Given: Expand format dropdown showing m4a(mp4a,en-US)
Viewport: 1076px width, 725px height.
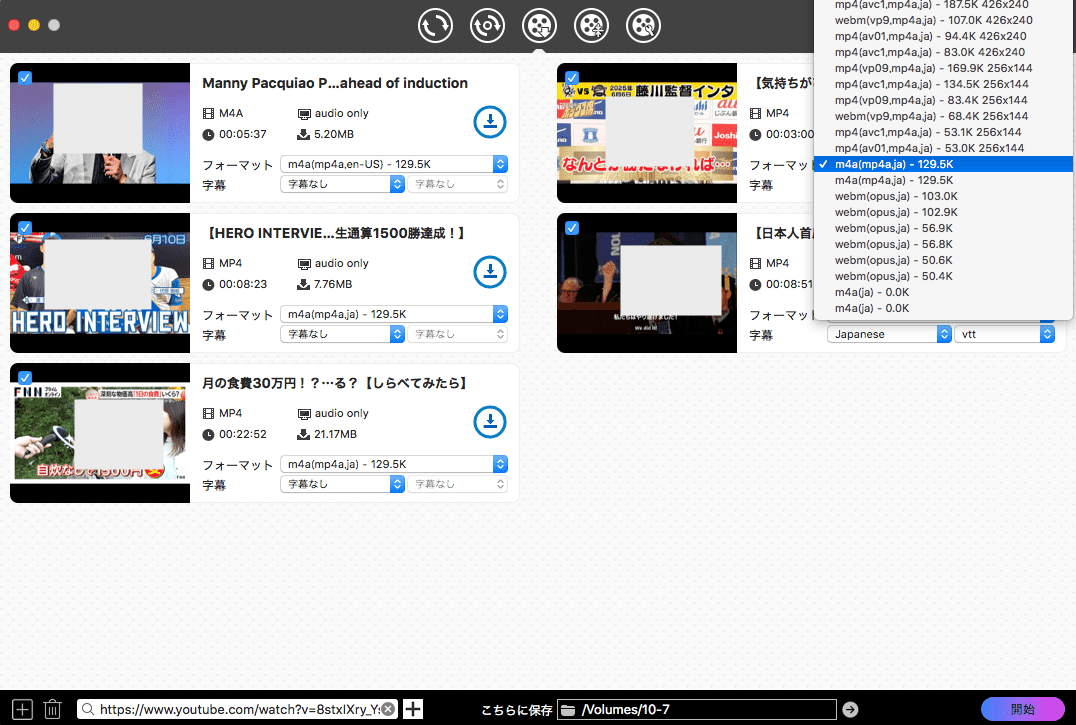Looking at the screenshot, I should coord(394,164).
